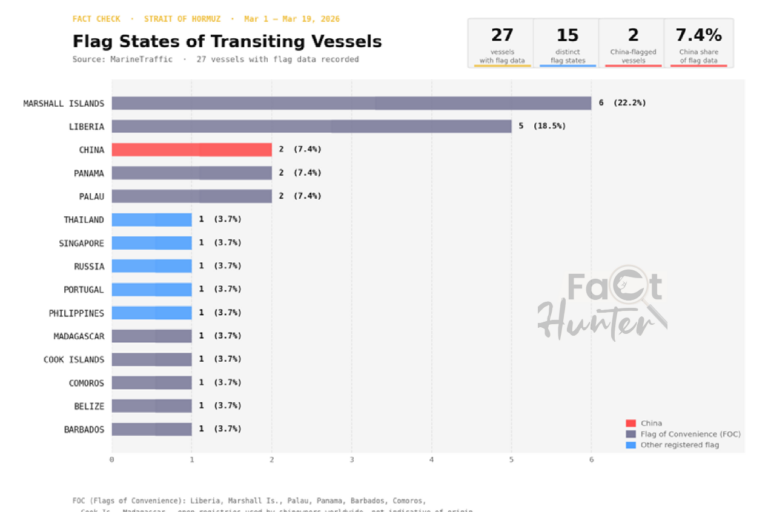The height and width of the screenshot is (512, 768).
Task: Select the Barbados bar
Action: click(151, 429)
